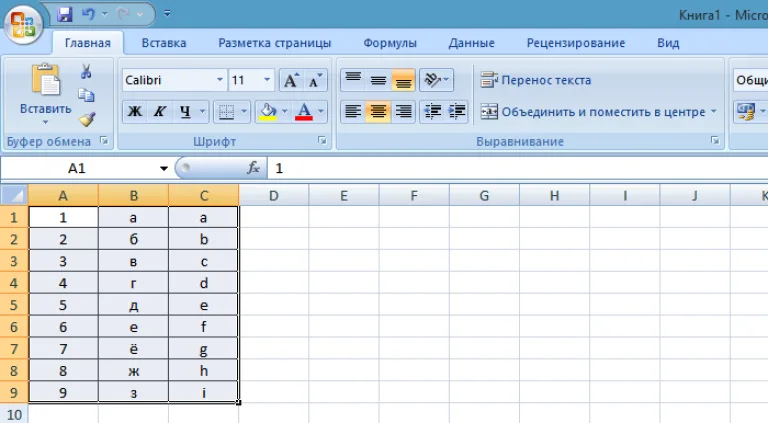Align cell content to the top
The image size is (768, 423).
pos(353,80)
